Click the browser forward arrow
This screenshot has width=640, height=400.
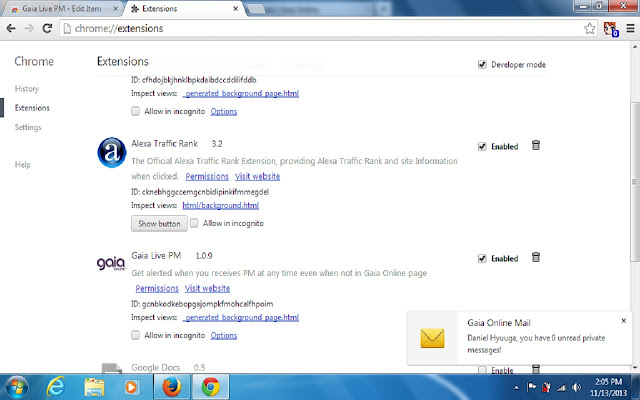pyautogui.click(x=29, y=28)
